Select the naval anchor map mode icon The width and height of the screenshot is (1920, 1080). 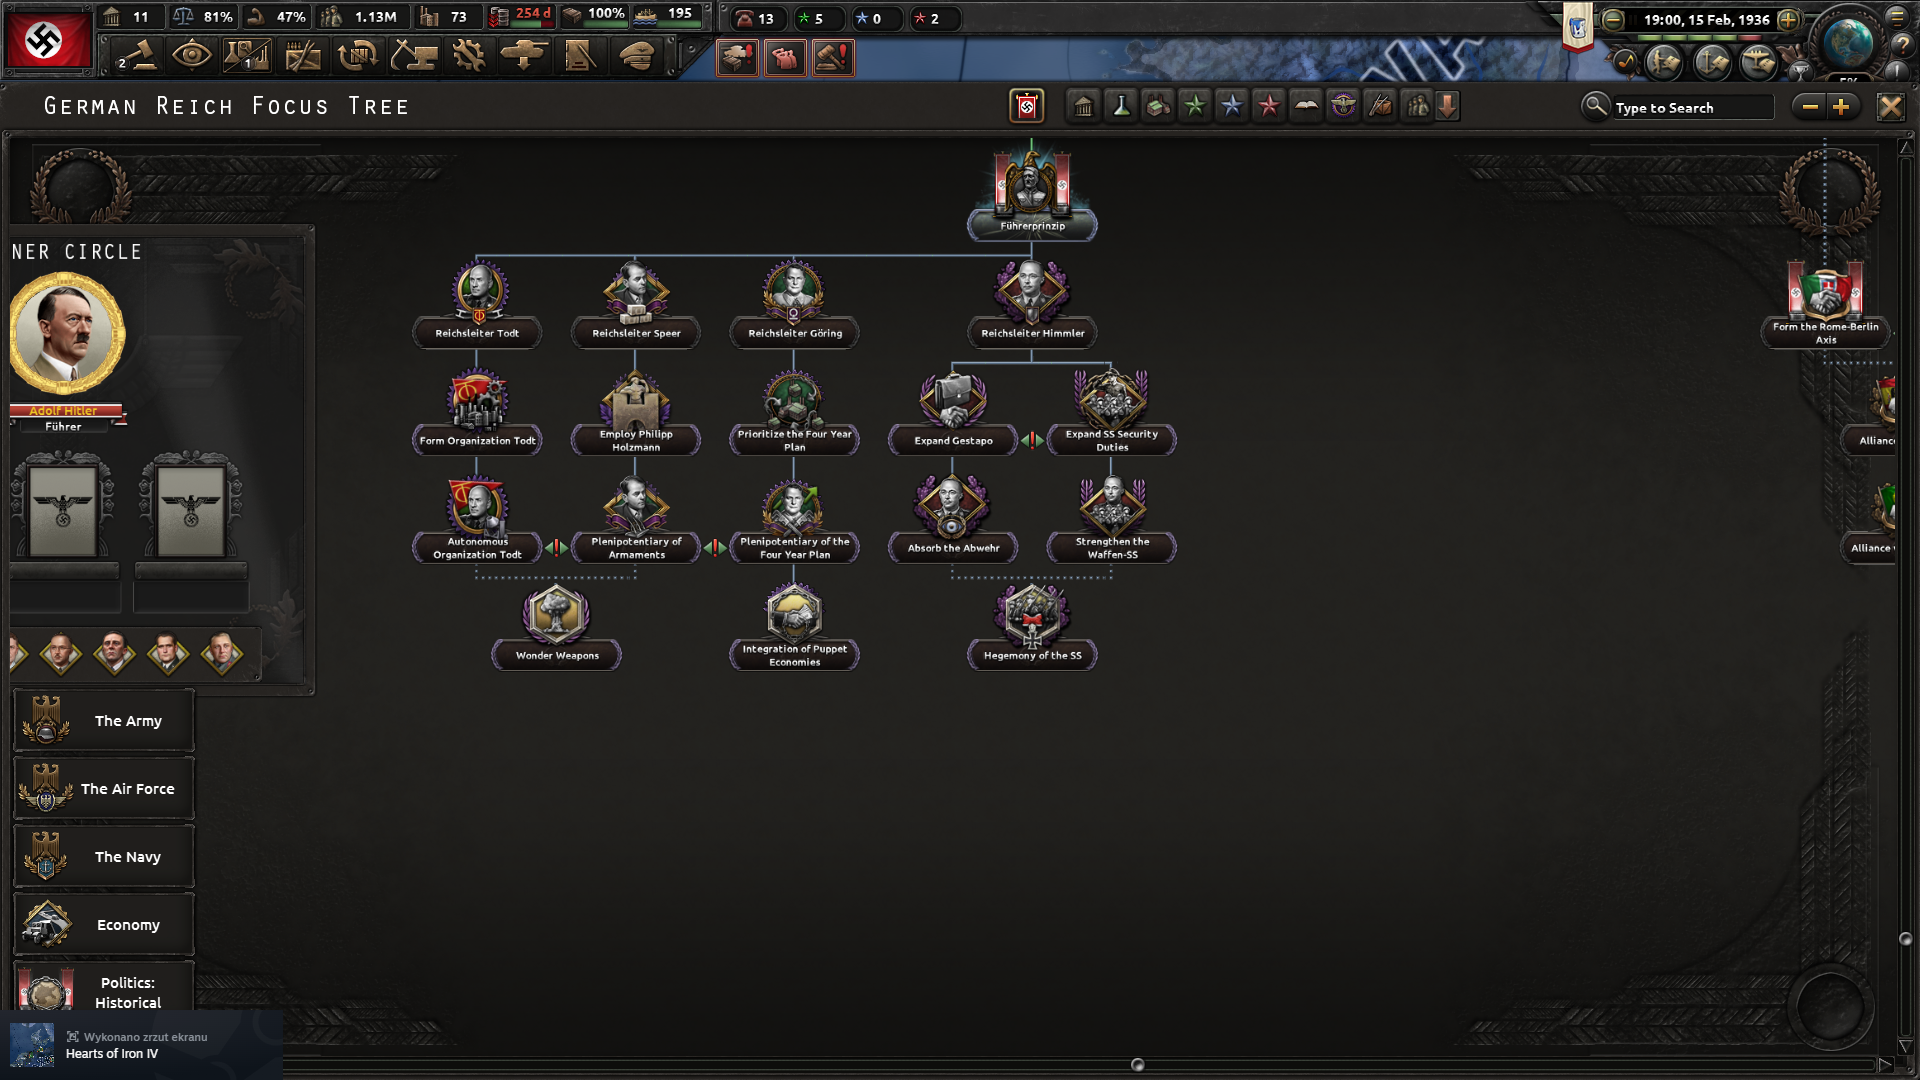click(1711, 62)
